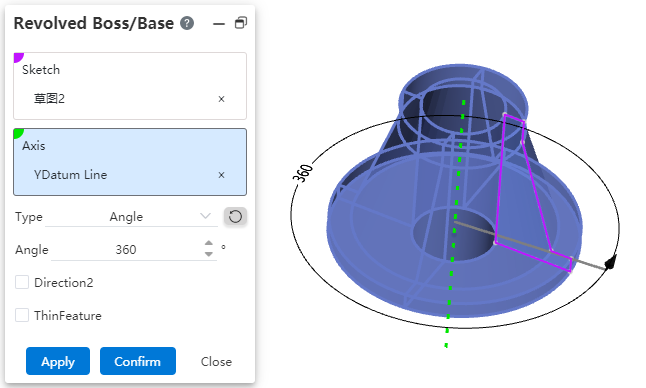Enable the Direction2 checkbox
This screenshot has height=388, width=646.
[22, 283]
